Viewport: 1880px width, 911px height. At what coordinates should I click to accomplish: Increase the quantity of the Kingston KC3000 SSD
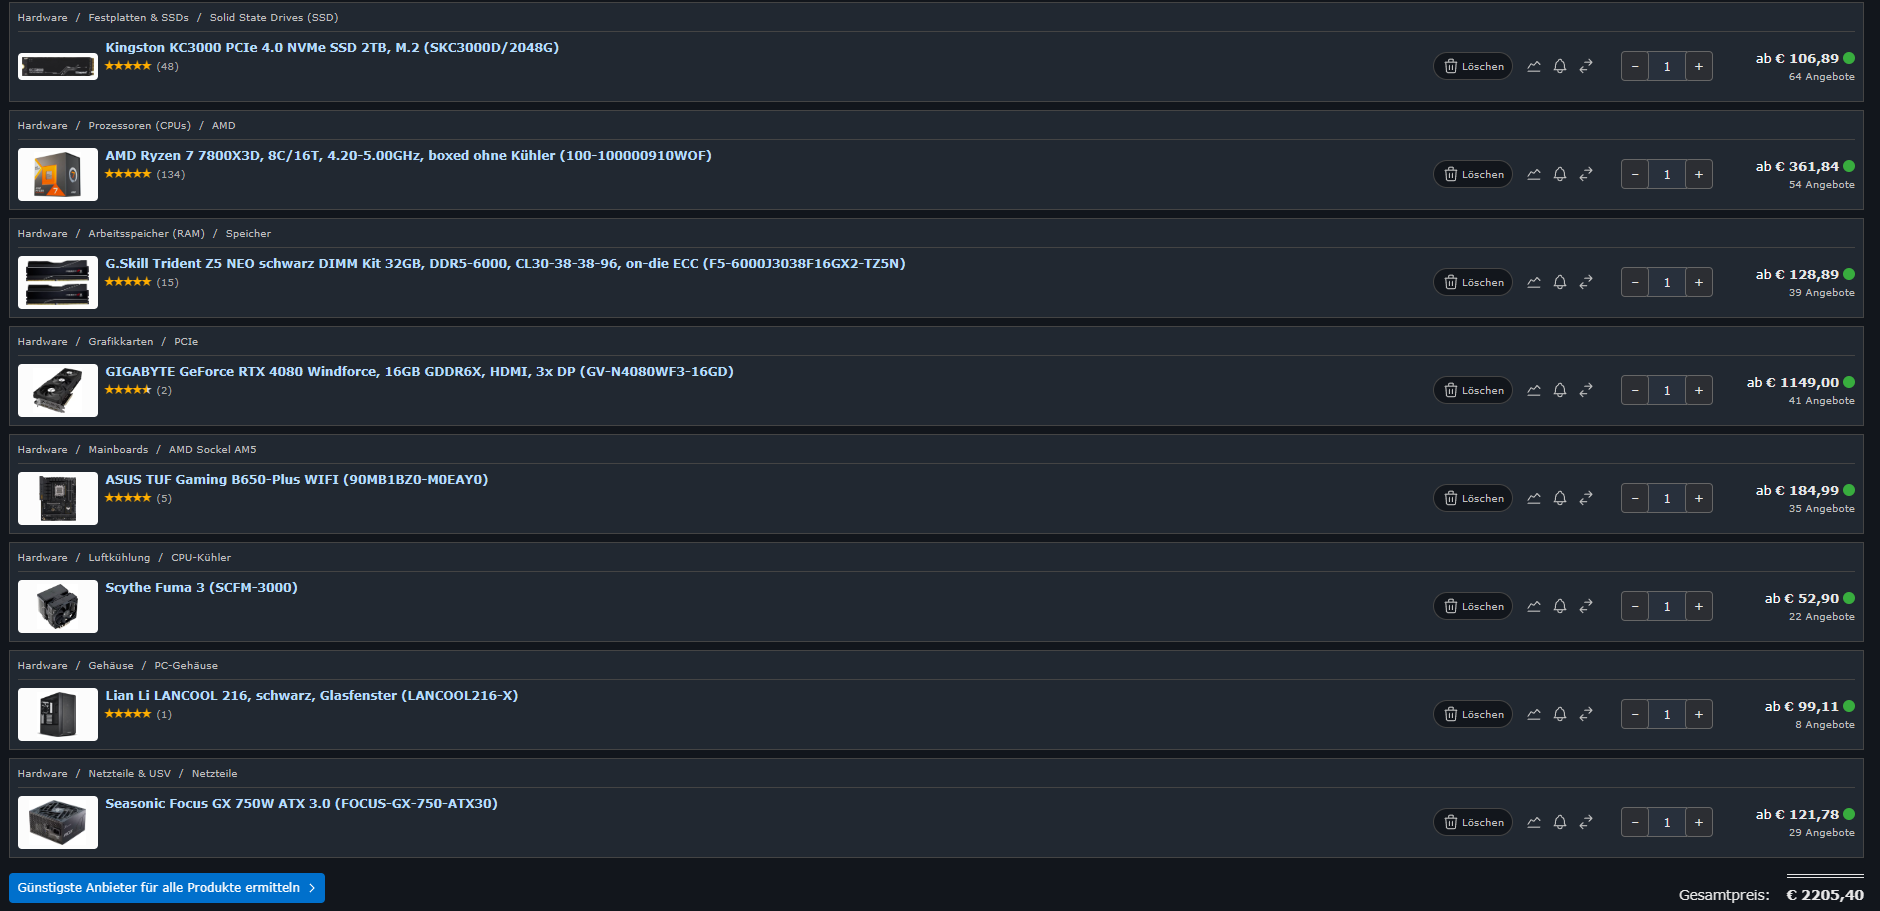tap(1699, 66)
